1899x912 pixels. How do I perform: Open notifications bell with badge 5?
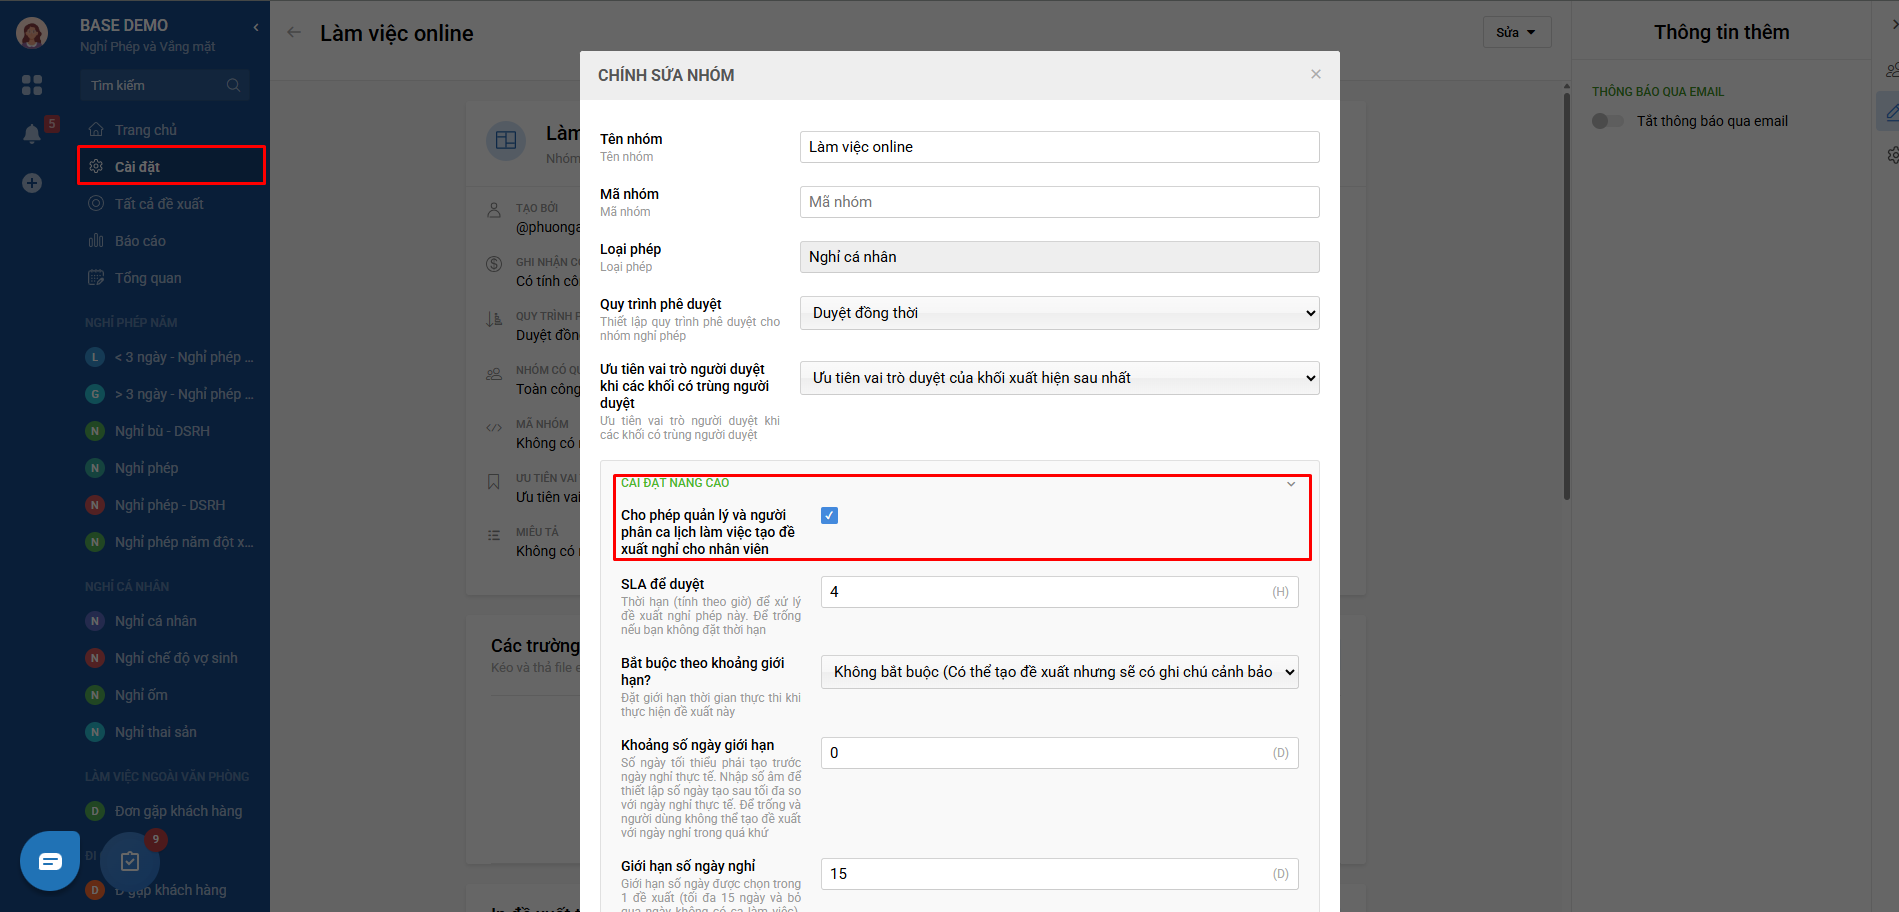point(32,134)
